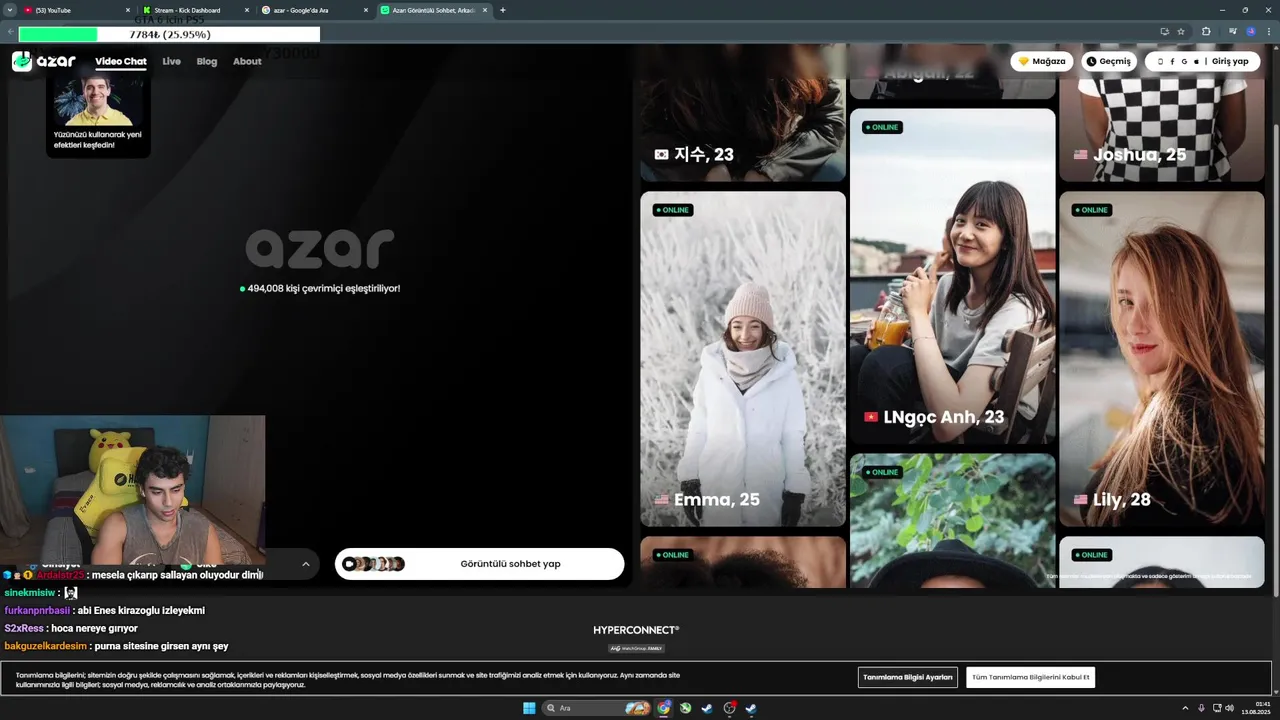Viewport: 1280px width, 720px height.
Task: Open the volume tray icon
Action: [1229, 708]
